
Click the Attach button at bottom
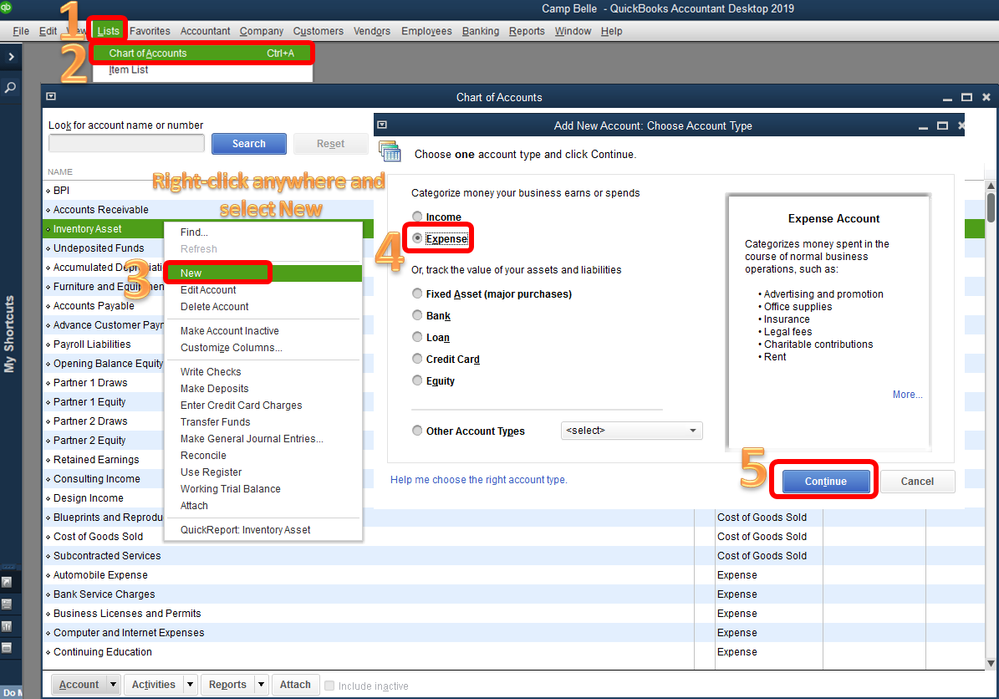pyautogui.click(x=295, y=684)
